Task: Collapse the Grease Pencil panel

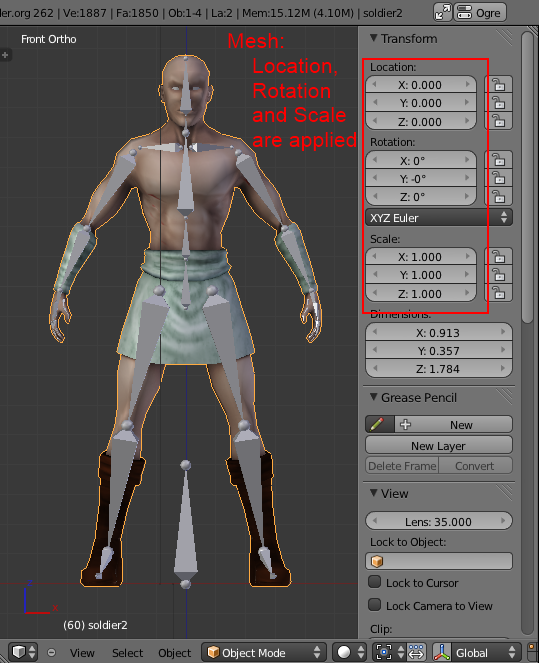Action: (374, 397)
